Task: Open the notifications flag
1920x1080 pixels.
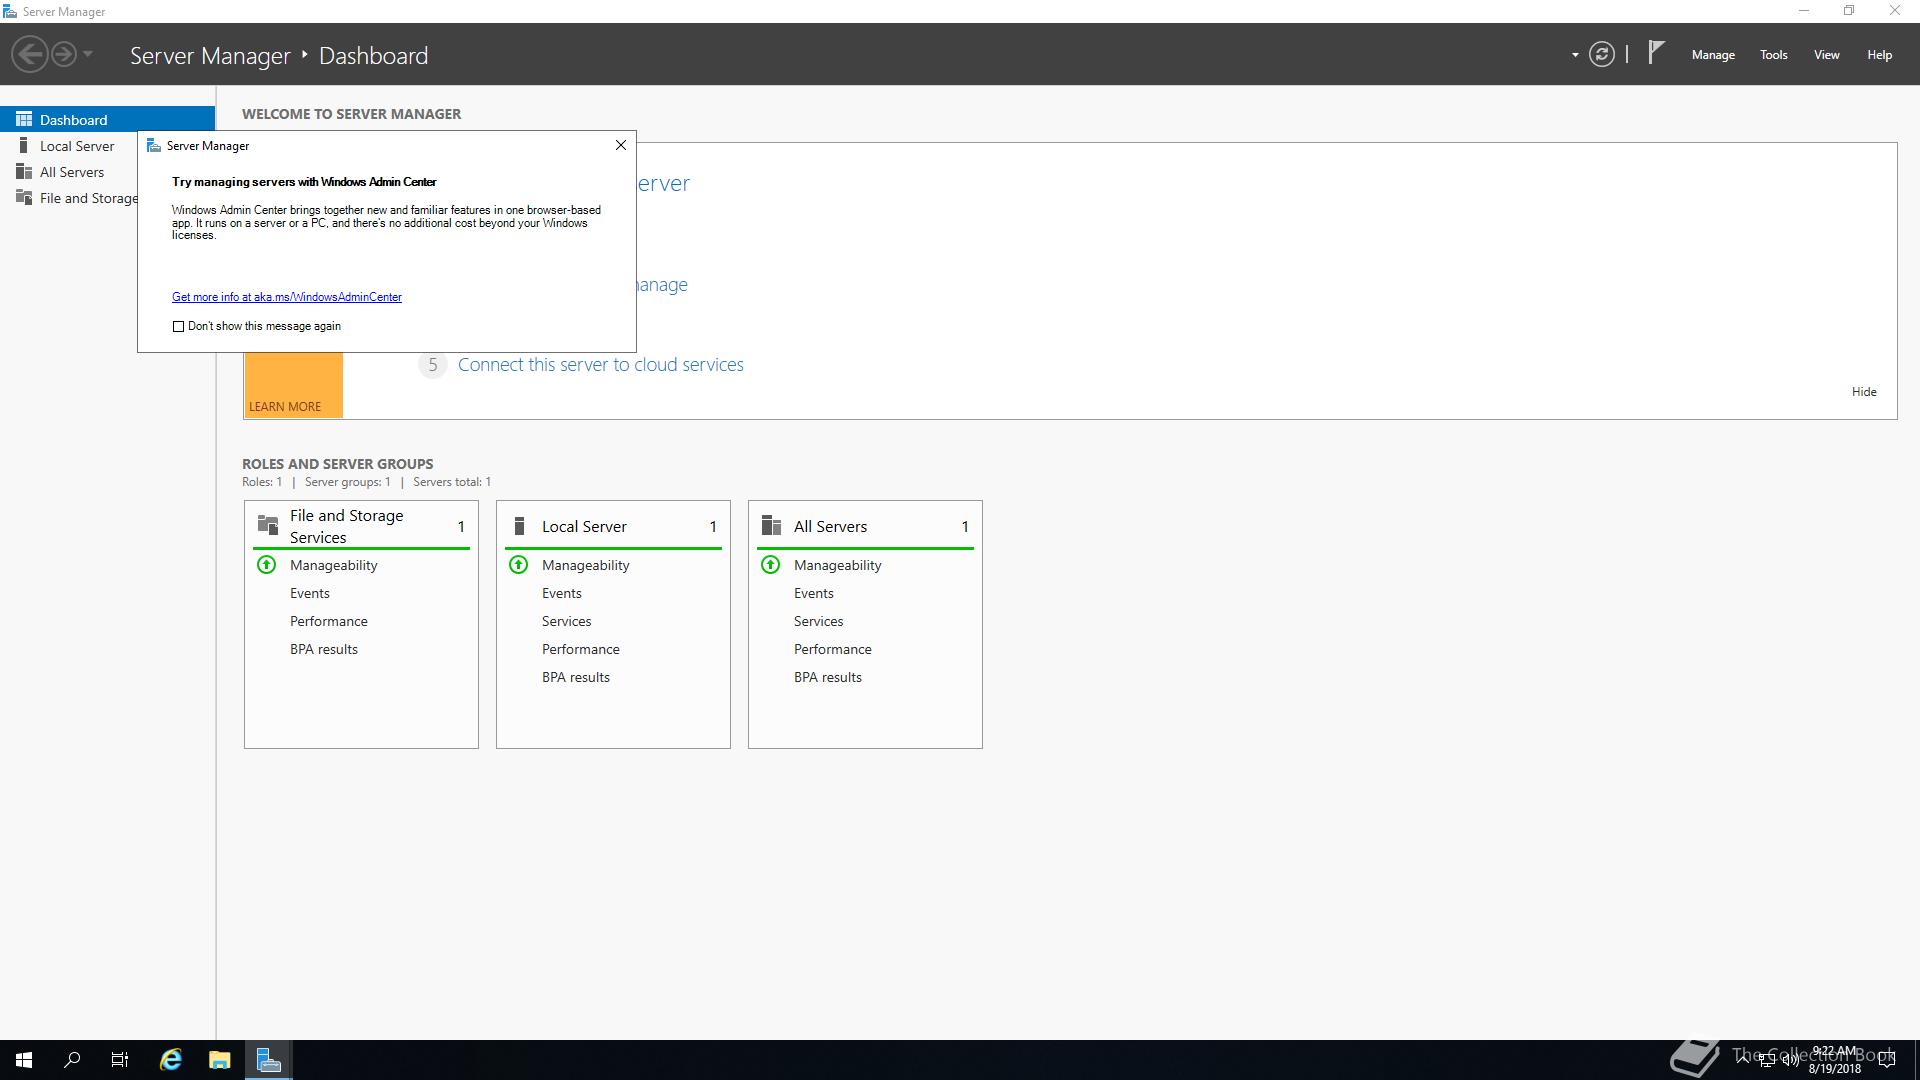Action: click(x=1656, y=52)
